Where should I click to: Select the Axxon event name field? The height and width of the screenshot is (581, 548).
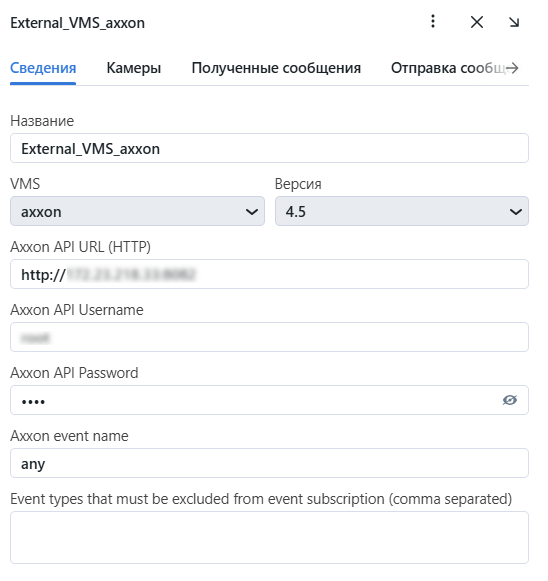269,463
